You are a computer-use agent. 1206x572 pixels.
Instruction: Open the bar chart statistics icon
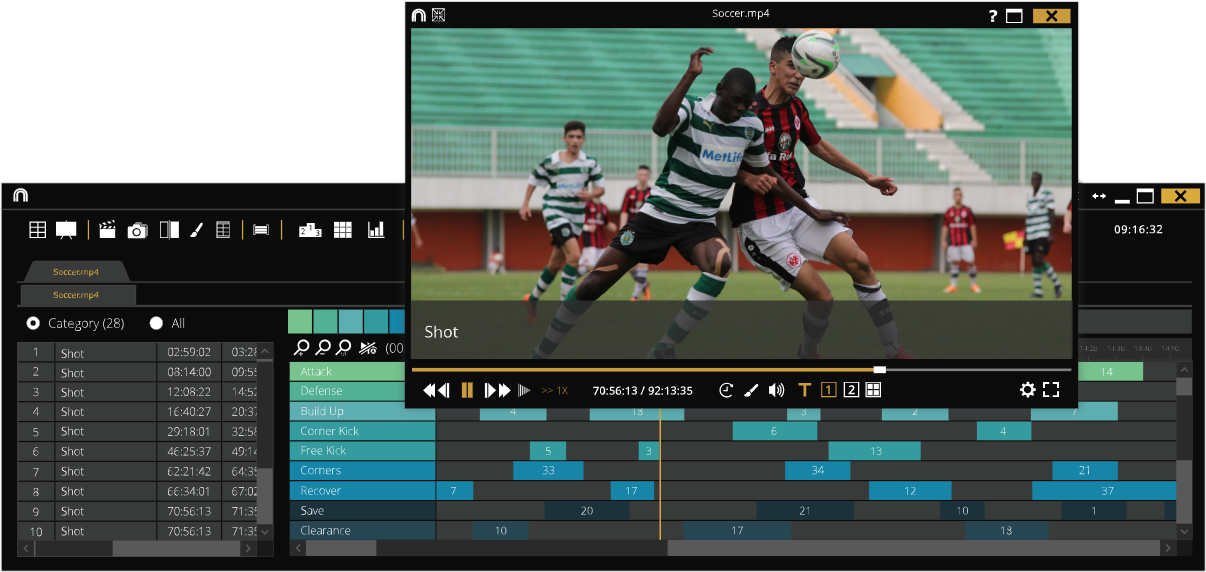tap(376, 230)
